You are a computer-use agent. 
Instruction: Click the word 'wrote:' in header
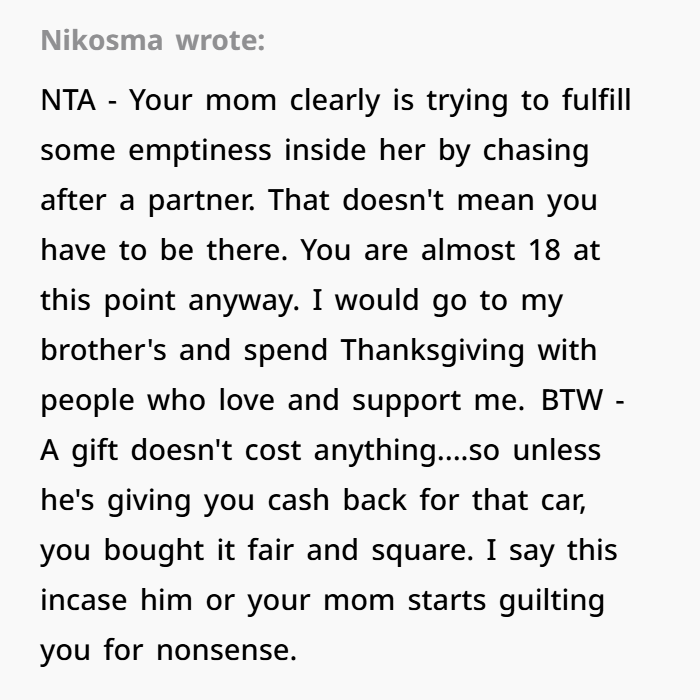(221, 40)
